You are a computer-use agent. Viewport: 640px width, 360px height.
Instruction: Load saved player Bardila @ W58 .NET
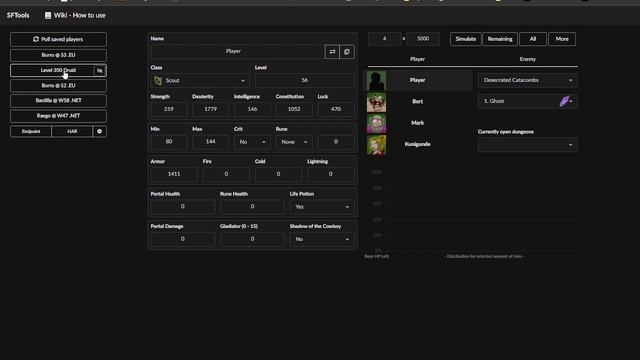pyautogui.click(x=58, y=100)
